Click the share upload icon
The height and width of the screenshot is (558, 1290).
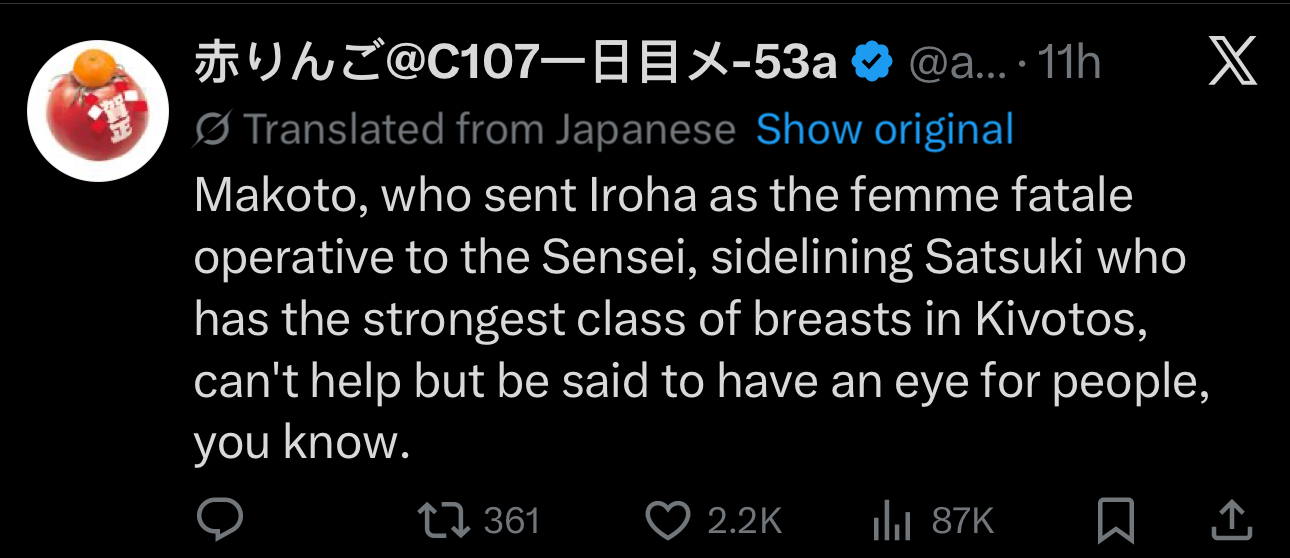coord(1232,520)
